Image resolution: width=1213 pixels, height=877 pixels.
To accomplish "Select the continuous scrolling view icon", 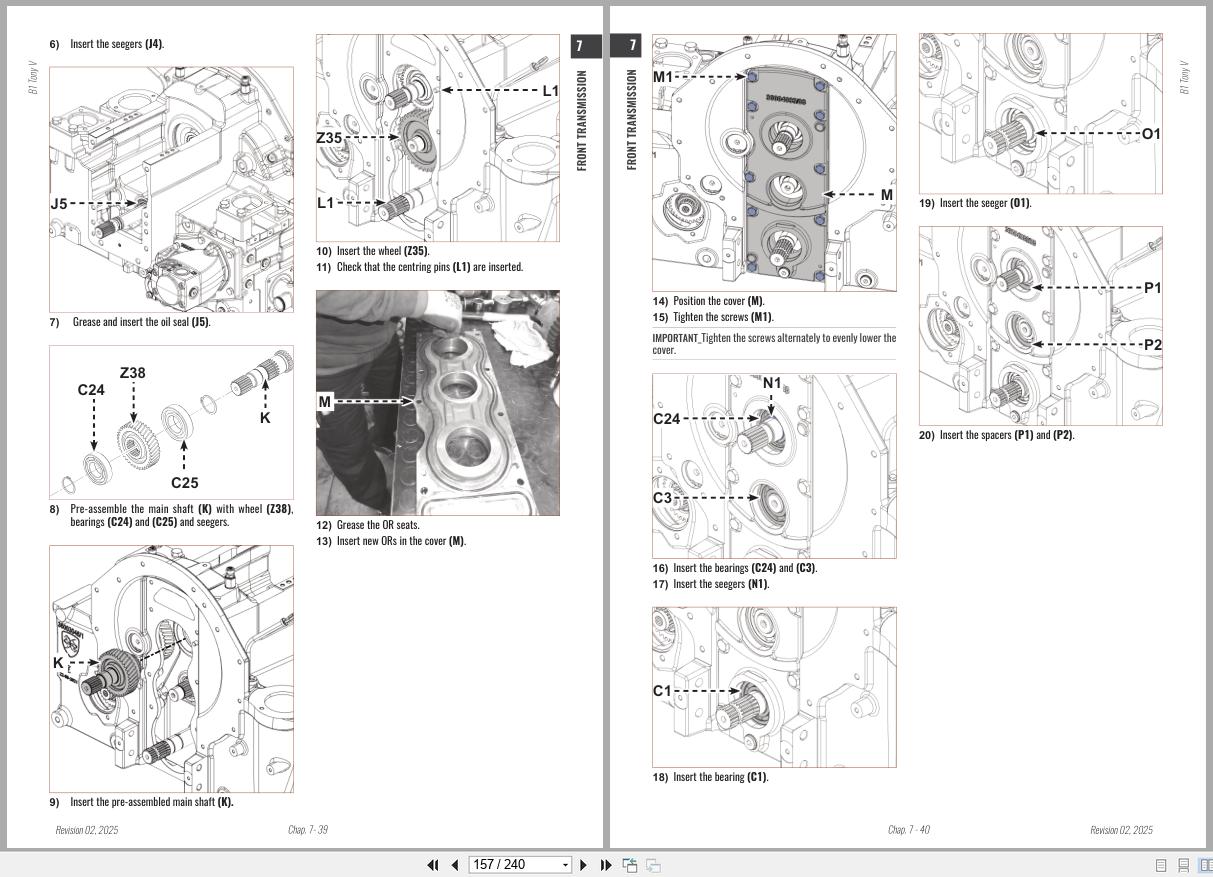I will (1186, 864).
